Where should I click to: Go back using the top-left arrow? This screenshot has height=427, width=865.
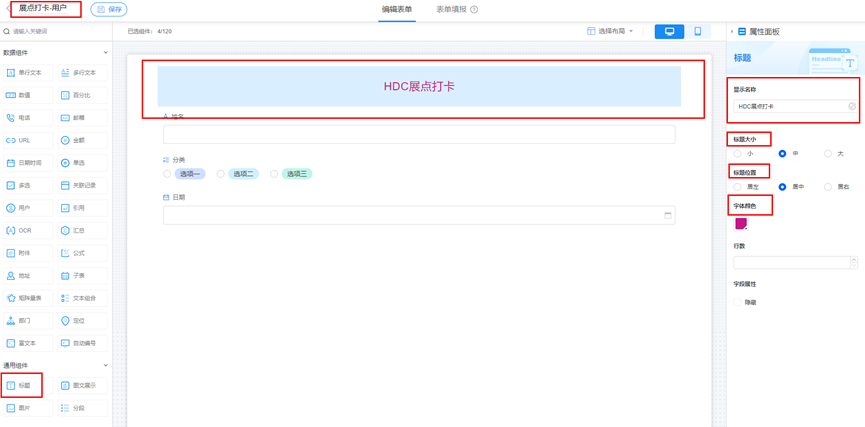[8, 9]
